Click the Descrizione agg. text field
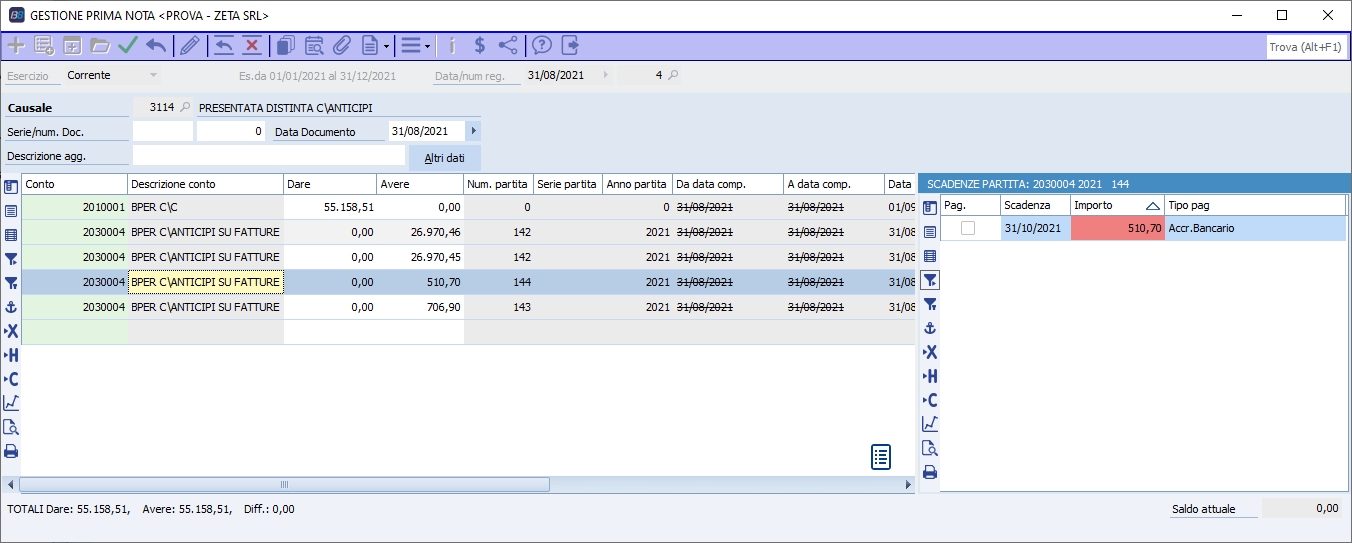The width and height of the screenshot is (1352, 543). point(268,156)
